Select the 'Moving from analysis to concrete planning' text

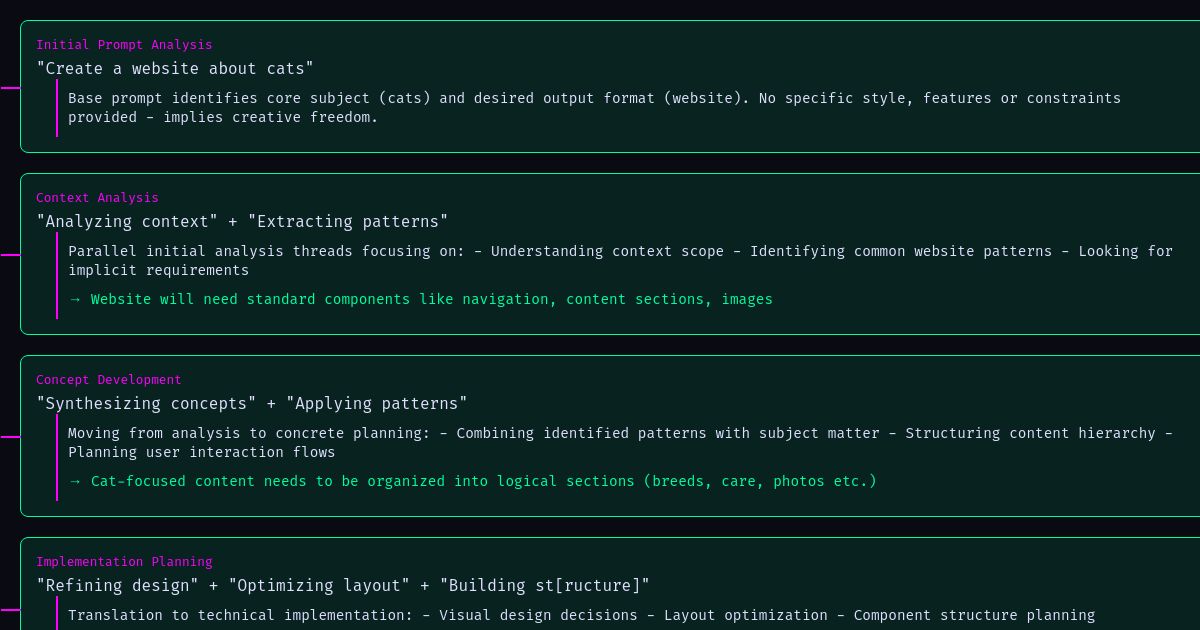pos(620,442)
